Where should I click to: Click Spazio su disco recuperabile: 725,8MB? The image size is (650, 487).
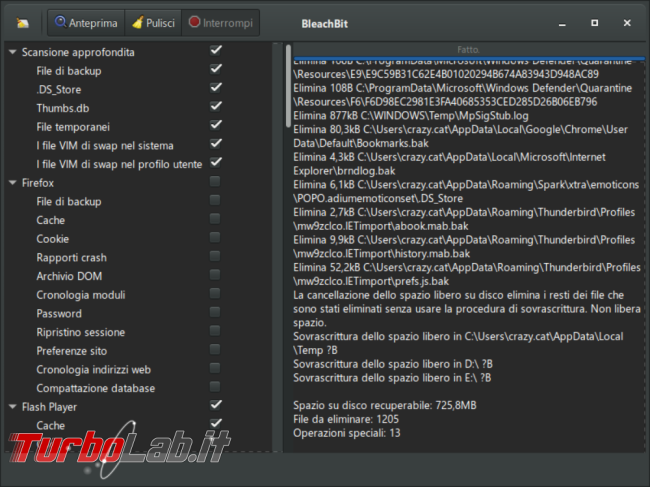pyautogui.click(x=385, y=405)
